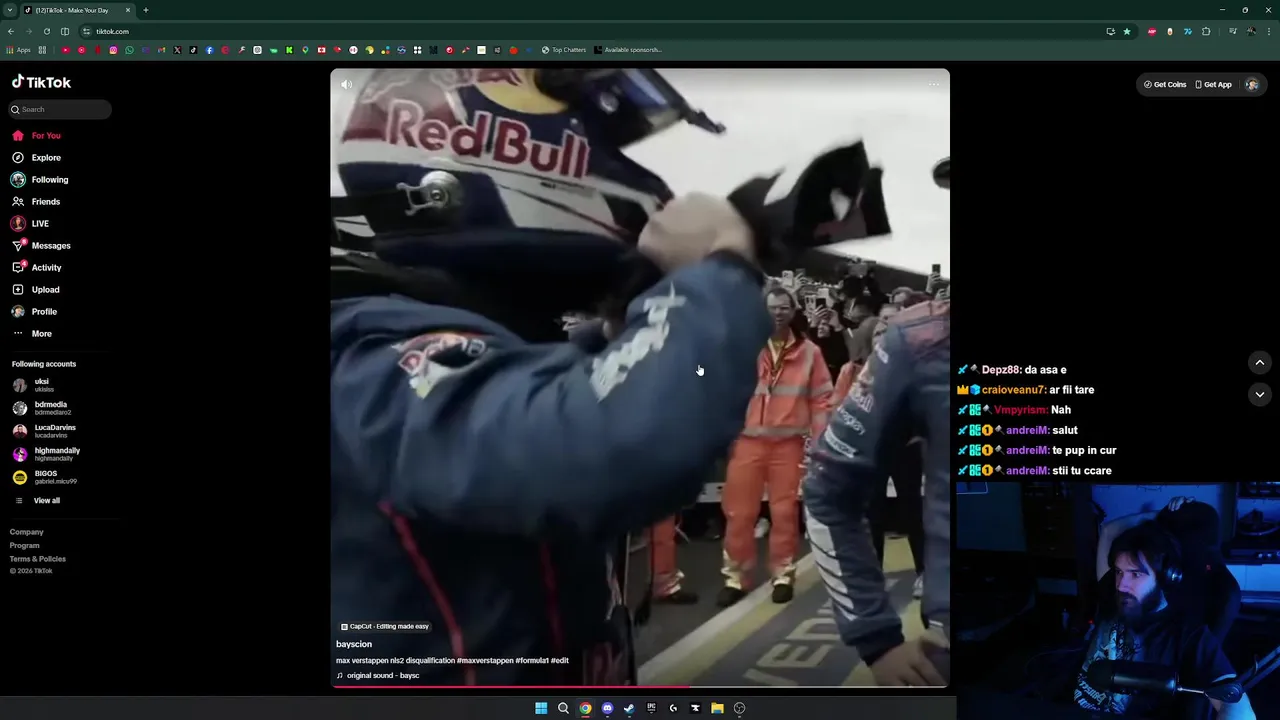The width and height of the screenshot is (1280, 720).
Task: Open WhatsApp bookmark icon
Action: (129, 50)
